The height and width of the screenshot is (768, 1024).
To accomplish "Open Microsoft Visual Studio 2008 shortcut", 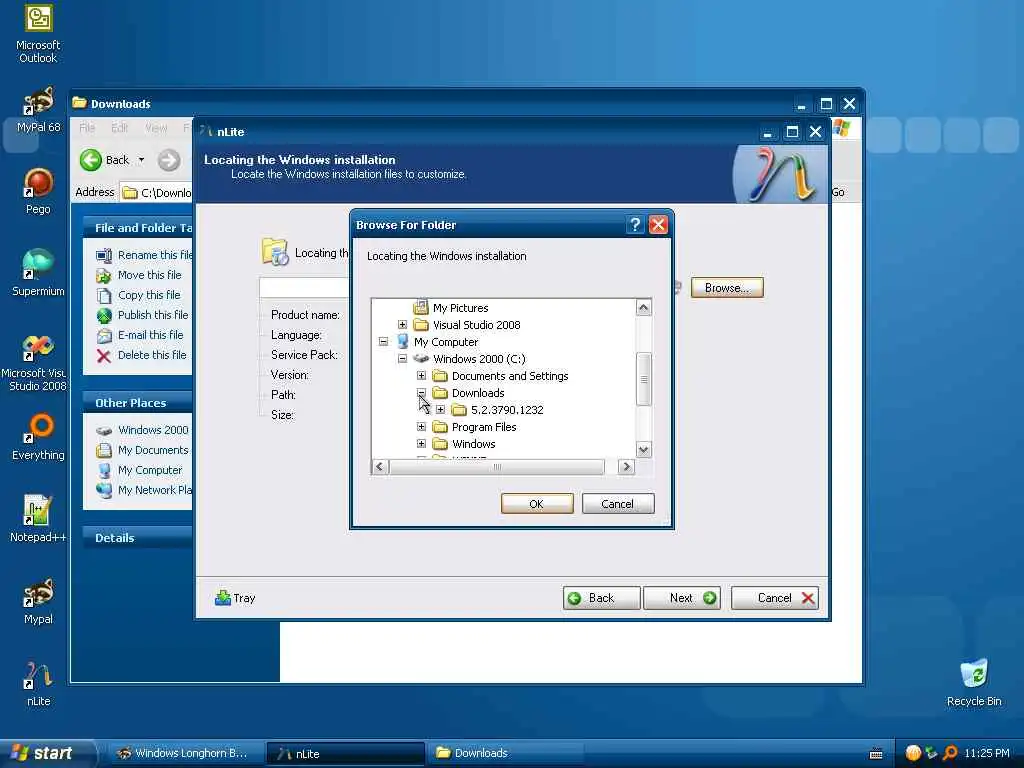I will click(x=37, y=363).
